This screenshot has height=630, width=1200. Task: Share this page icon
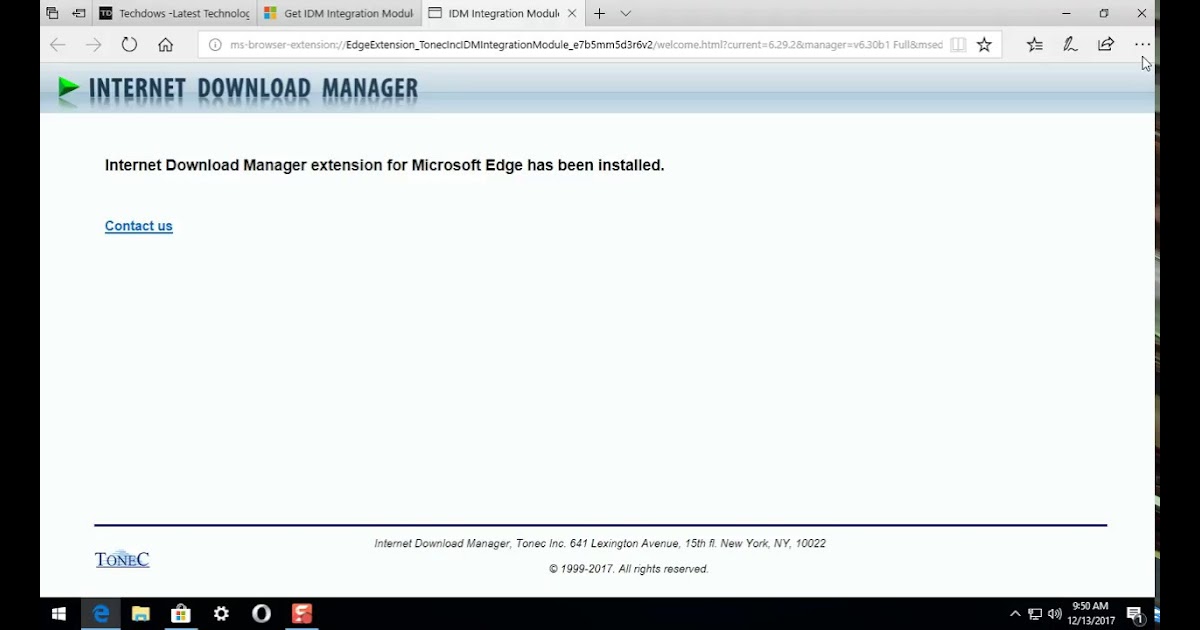click(x=1106, y=45)
